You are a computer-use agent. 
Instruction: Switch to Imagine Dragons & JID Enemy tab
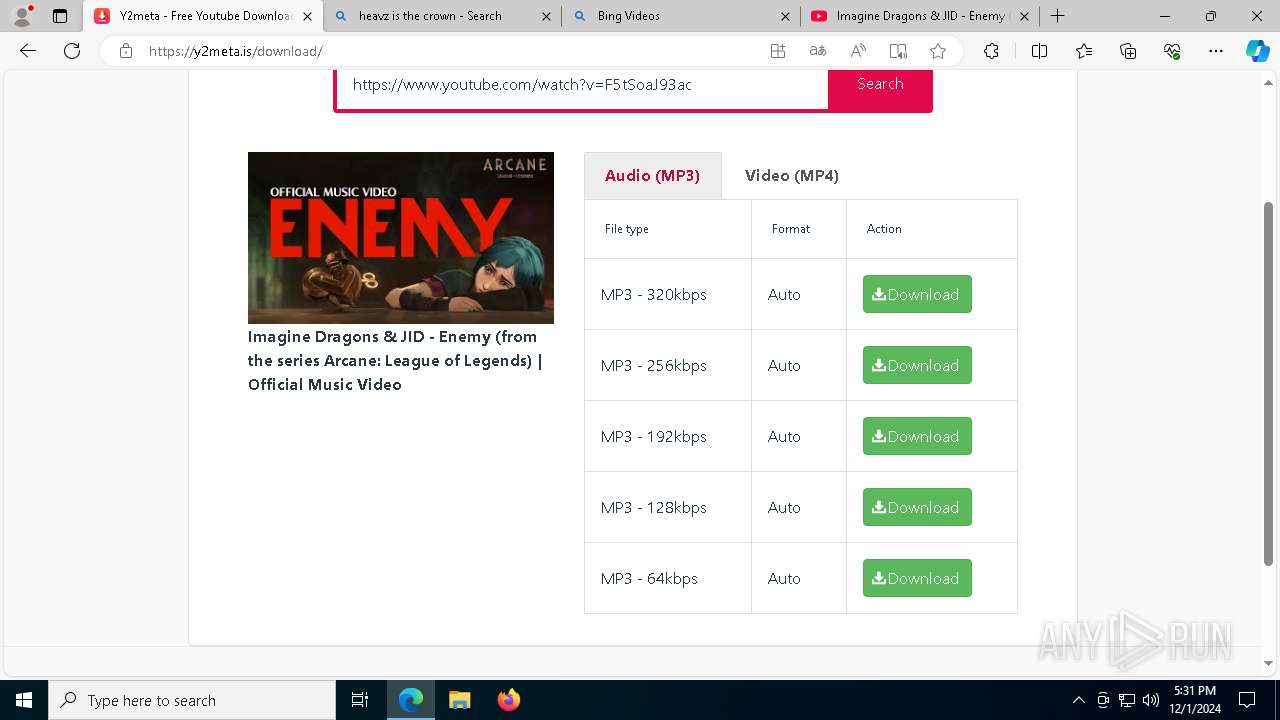click(x=919, y=16)
